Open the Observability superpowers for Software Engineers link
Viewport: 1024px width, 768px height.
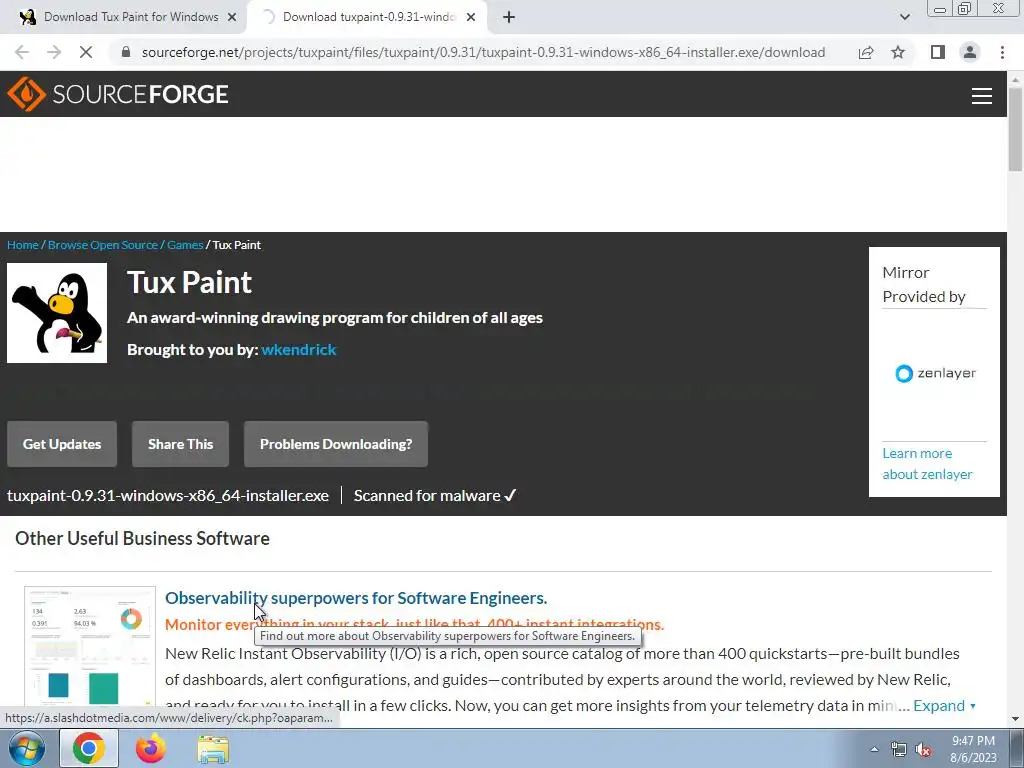(x=356, y=598)
